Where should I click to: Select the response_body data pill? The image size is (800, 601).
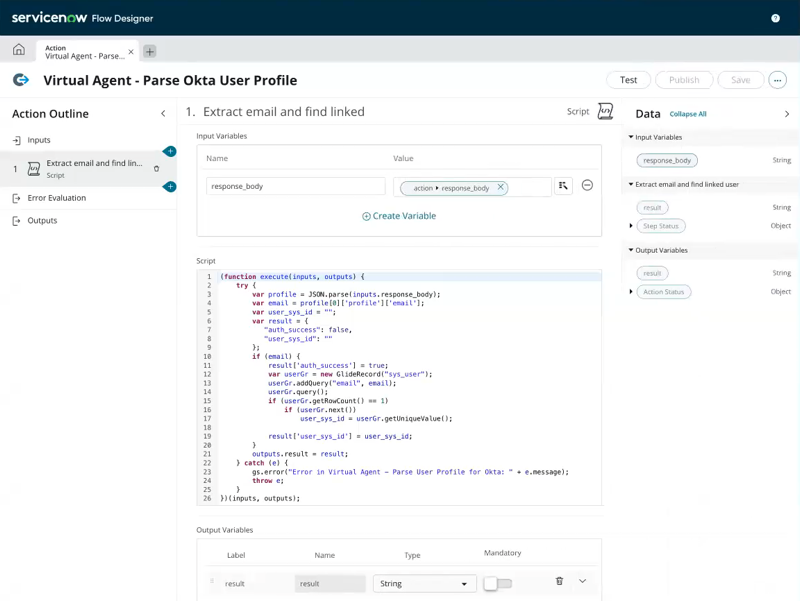pos(667,160)
